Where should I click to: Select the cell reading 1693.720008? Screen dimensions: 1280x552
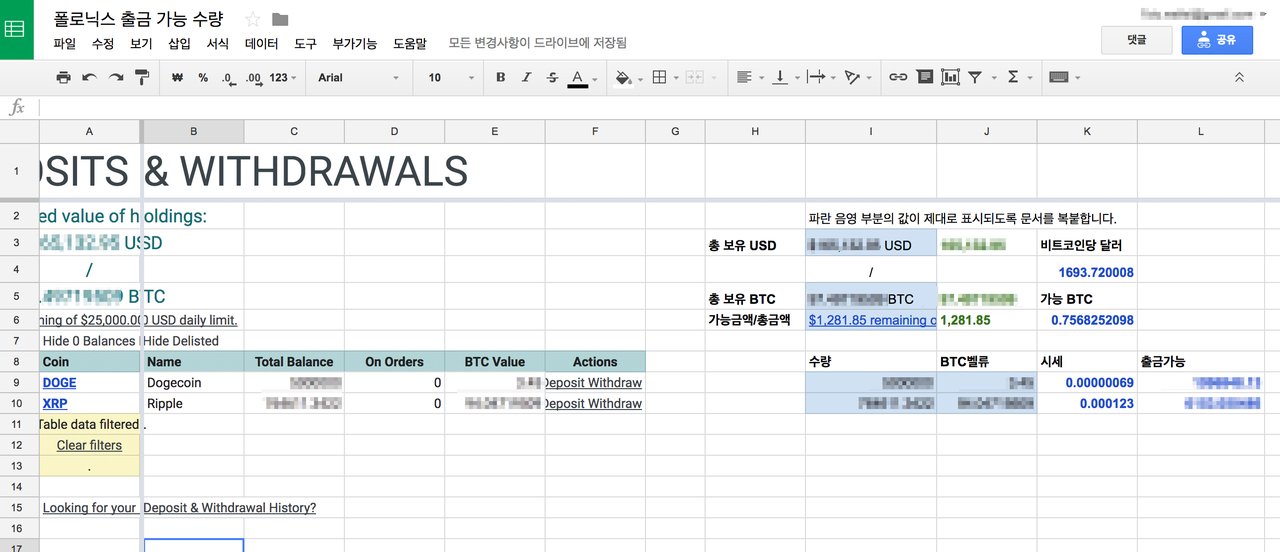(x=1087, y=272)
